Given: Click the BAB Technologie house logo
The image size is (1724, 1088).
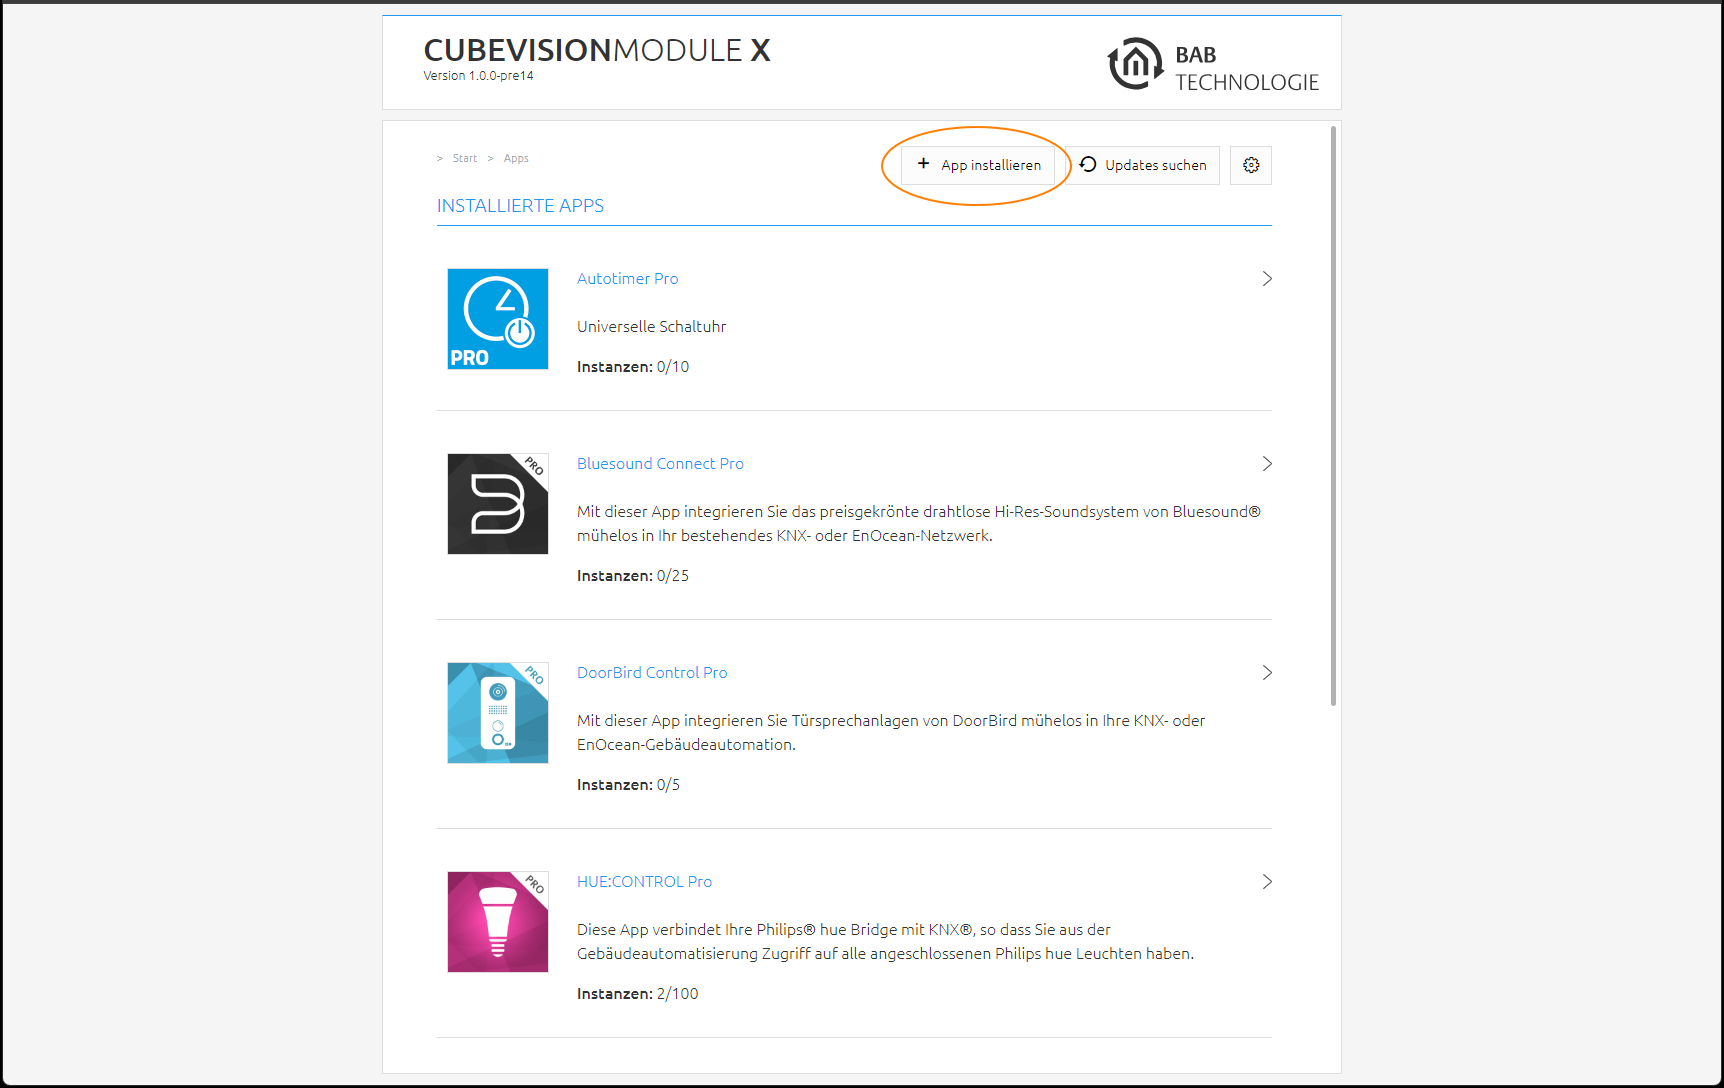Looking at the screenshot, I should coord(1135,64).
